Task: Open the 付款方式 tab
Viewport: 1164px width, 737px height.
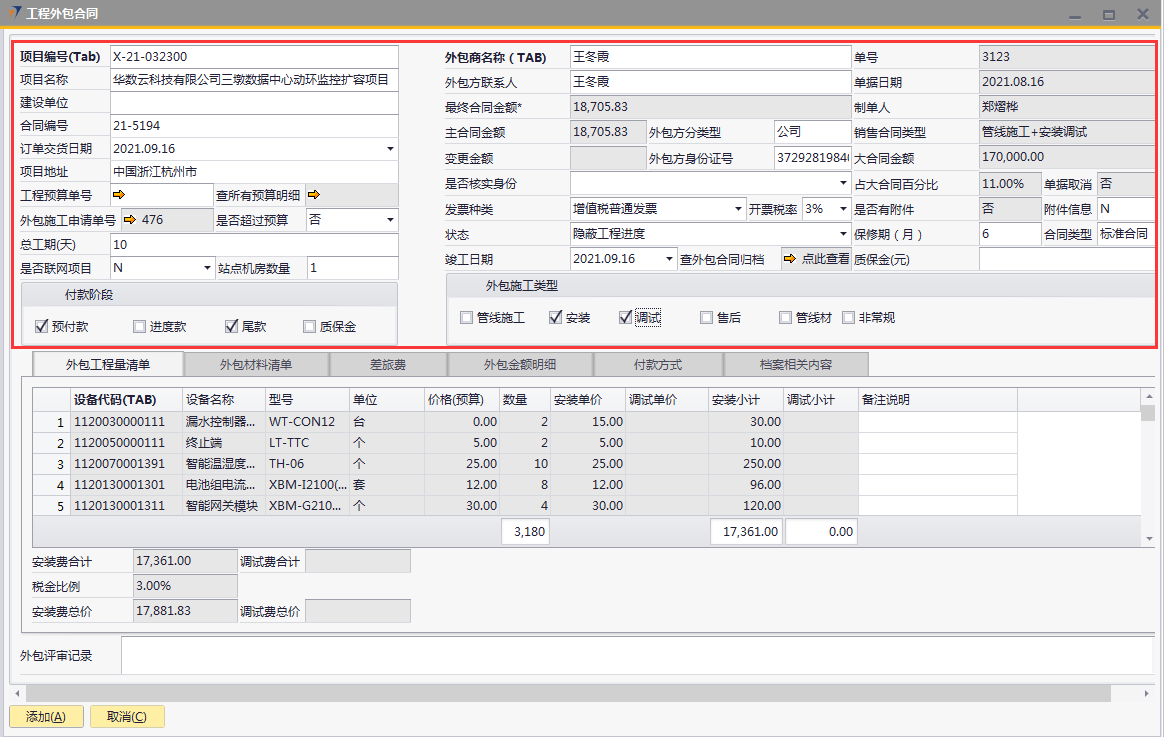Action: pyautogui.click(x=659, y=364)
